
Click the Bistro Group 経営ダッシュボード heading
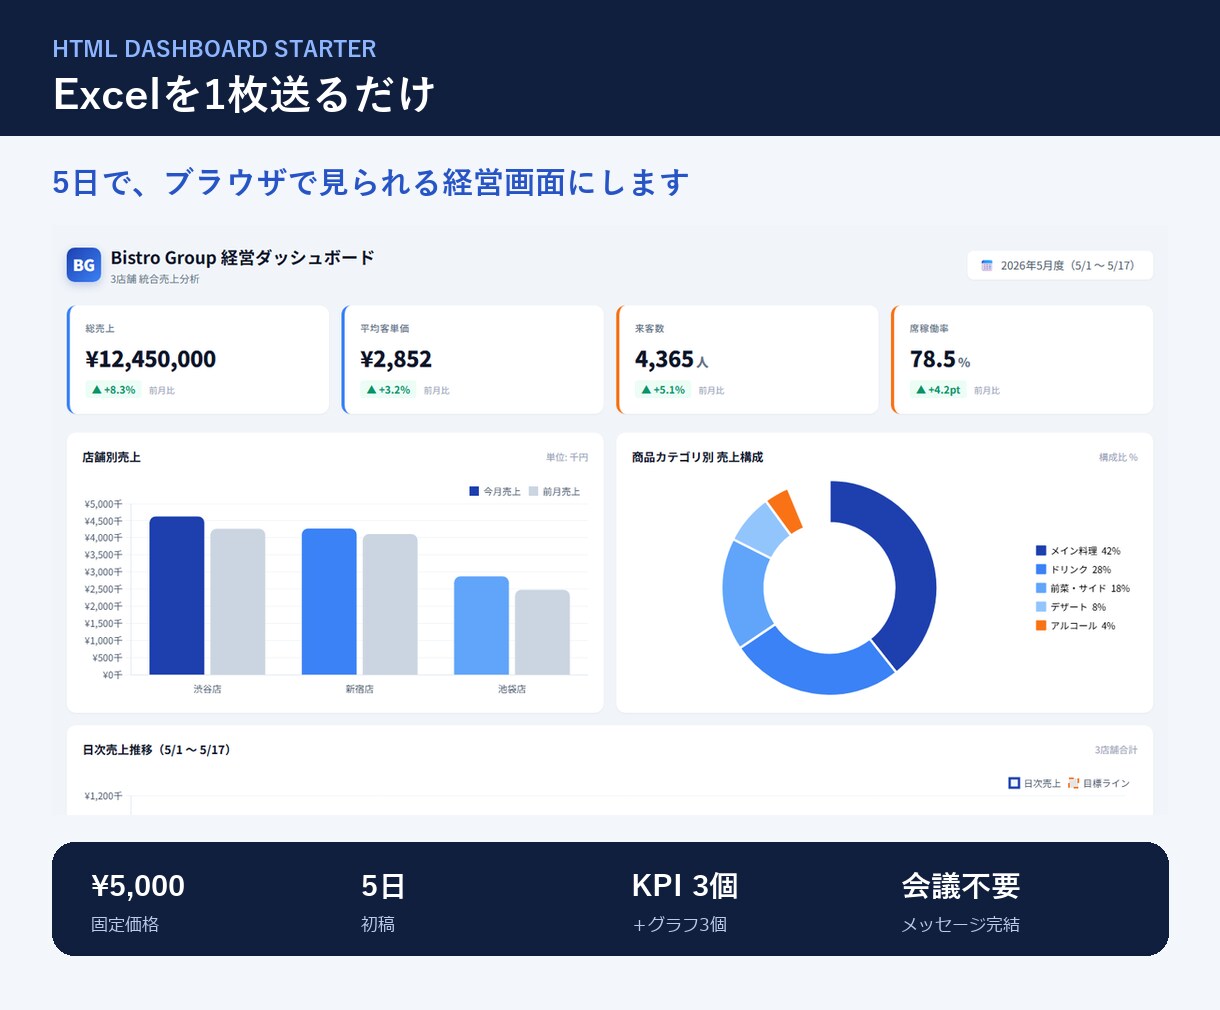click(x=242, y=257)
